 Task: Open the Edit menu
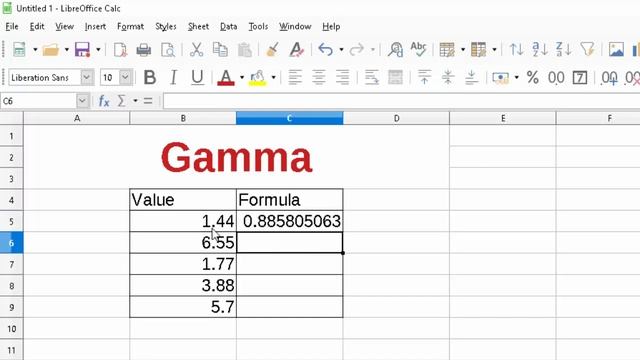point(37,27)
